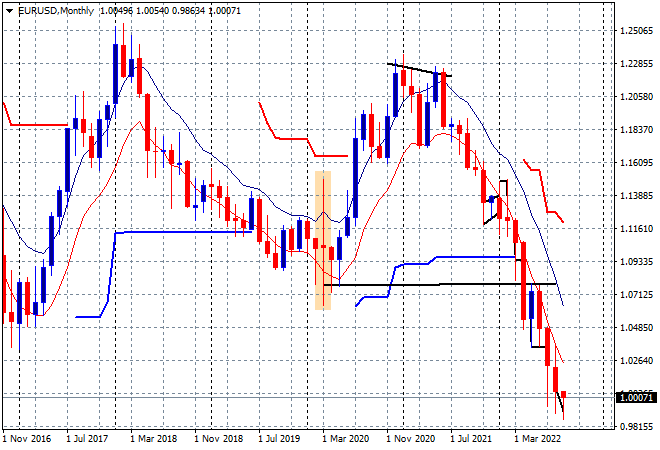
Task: Click the 1 Mar 2018 date label
Action: click(154, 439)
